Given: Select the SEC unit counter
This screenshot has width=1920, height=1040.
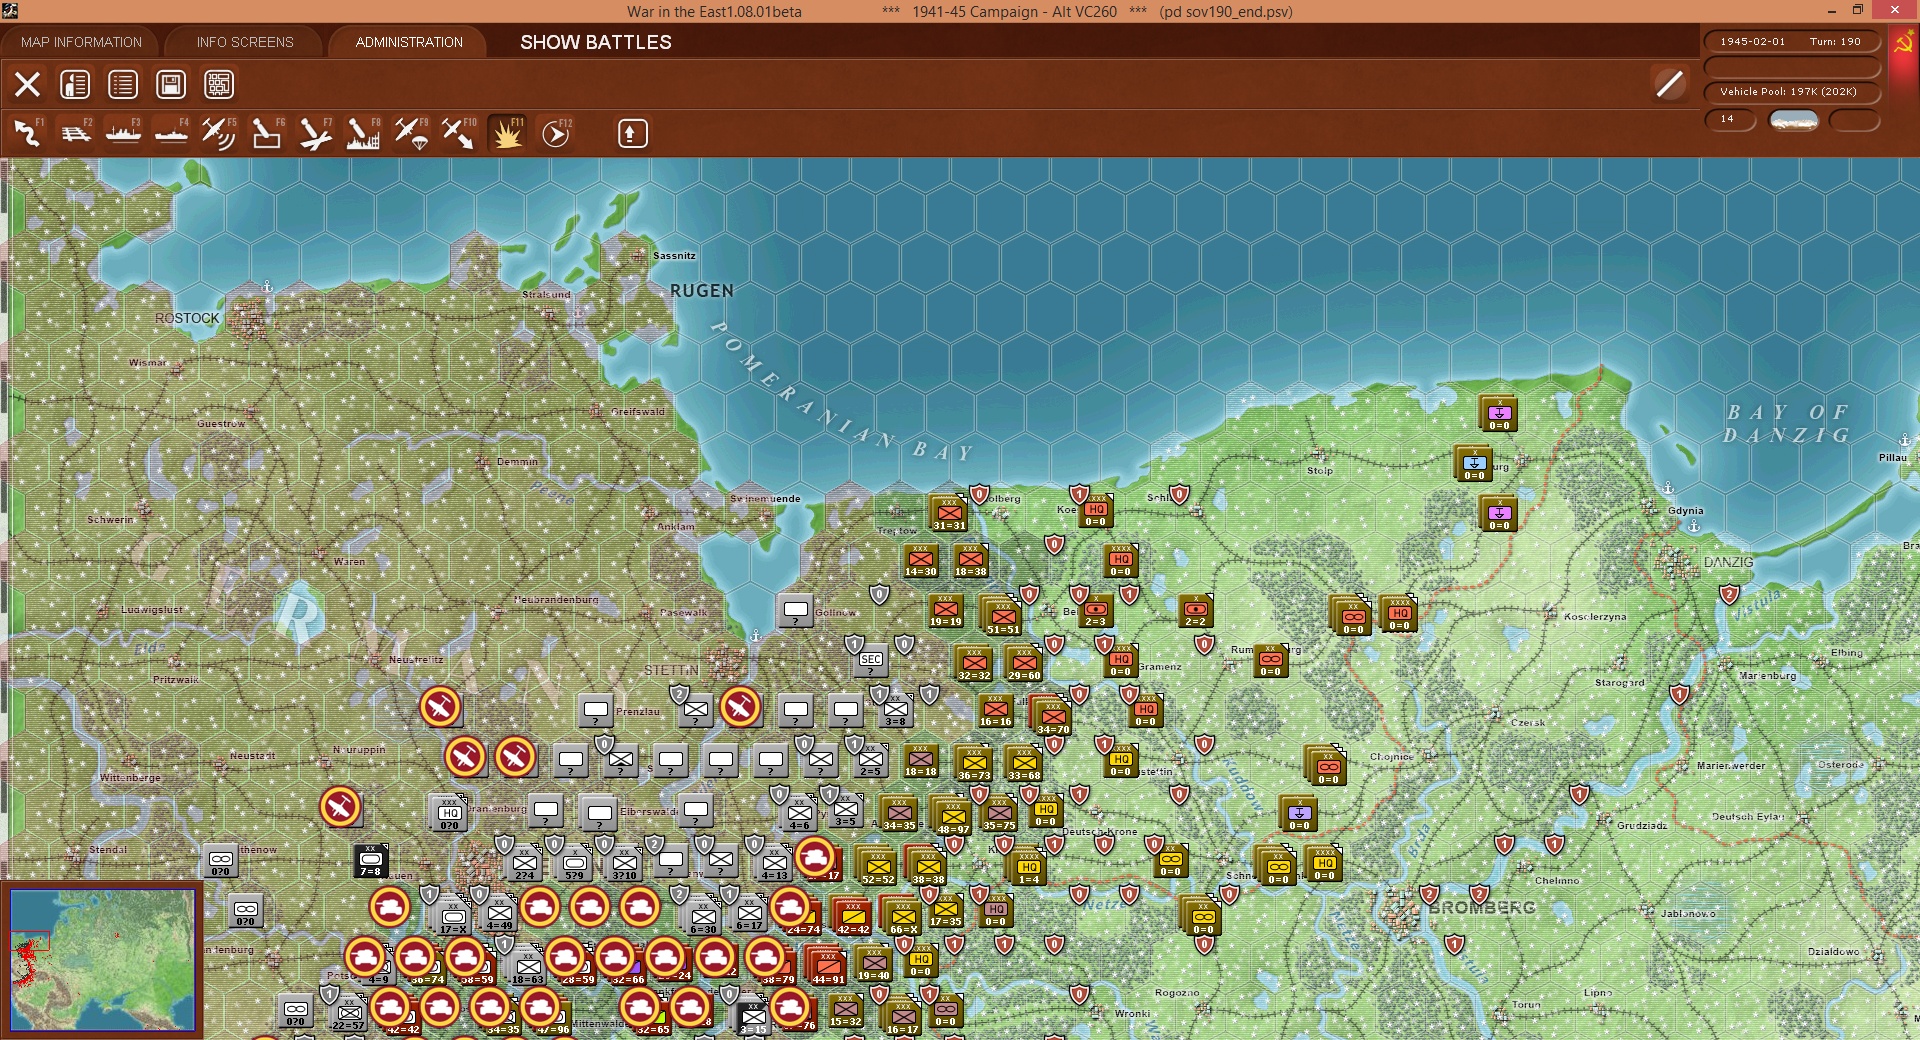Looking at the screenshot, I should [x=871, y=661].
